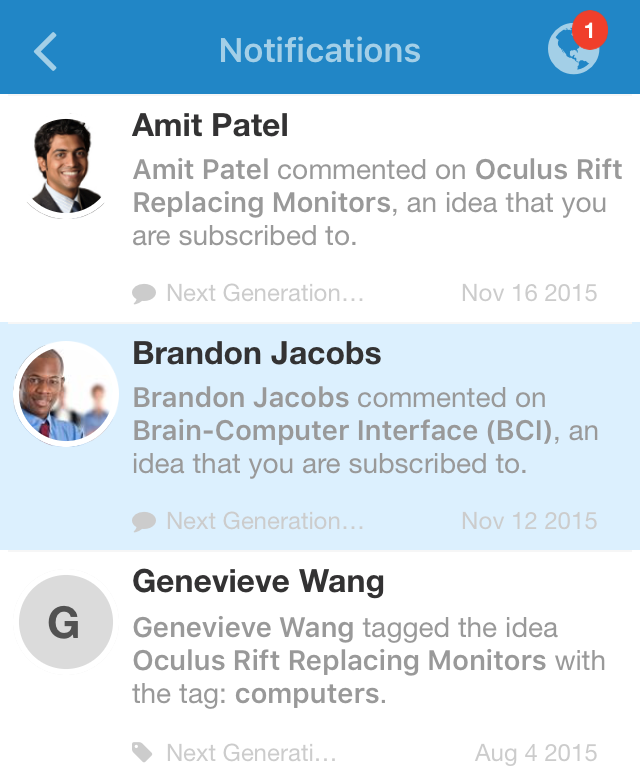
Task: Select the Nov 12 2015 date in highlighted notification
Action: (x=529, y=521)
